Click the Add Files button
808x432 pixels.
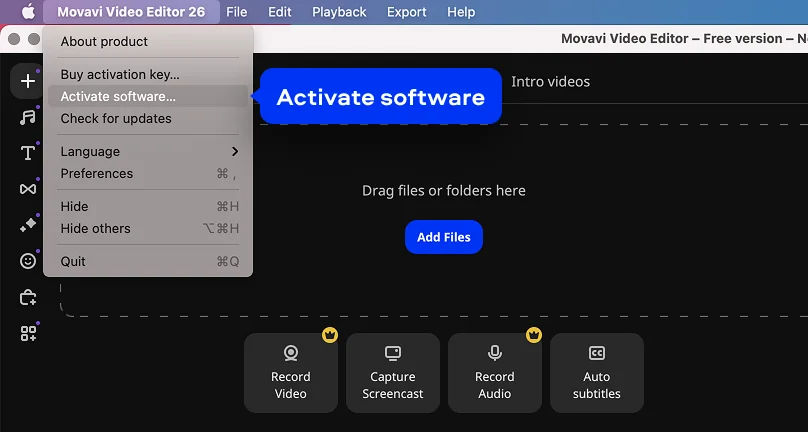(x=444, y=237)
